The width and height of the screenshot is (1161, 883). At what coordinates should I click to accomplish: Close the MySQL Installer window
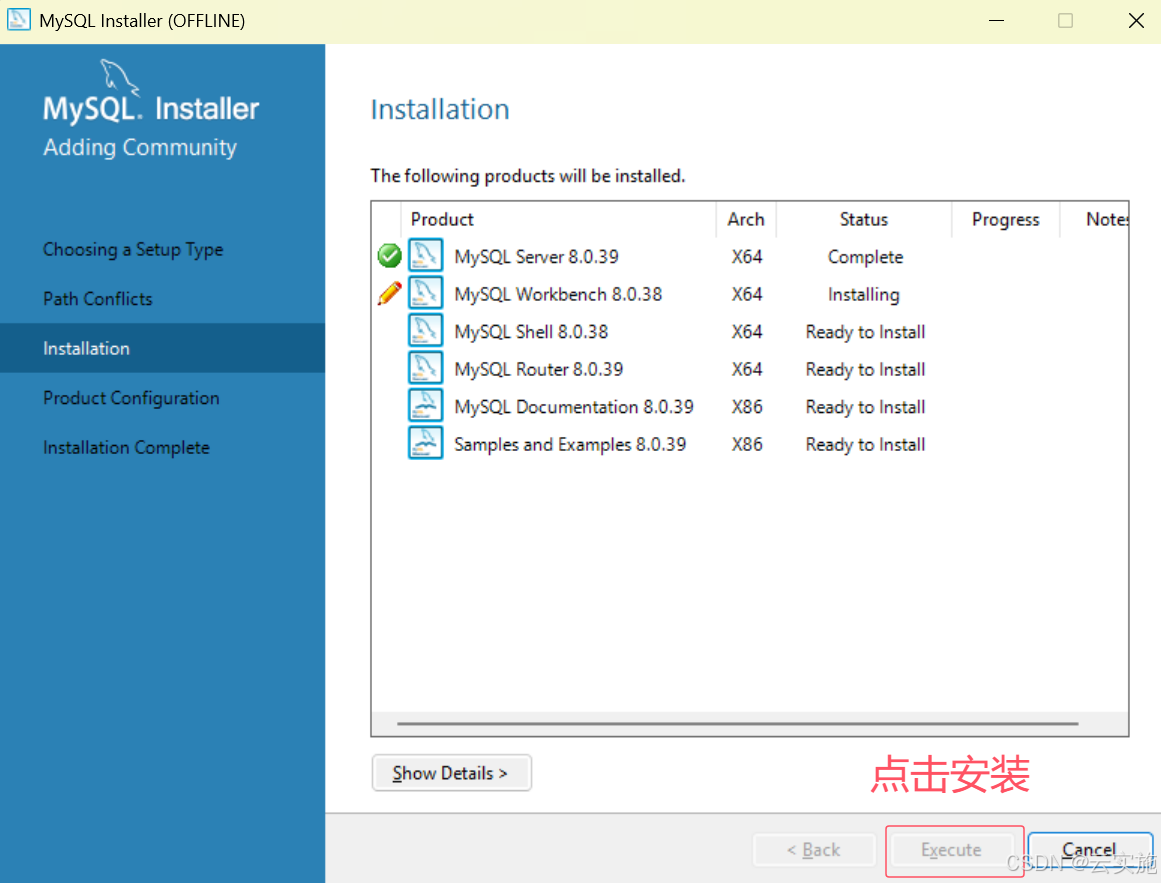coord(1136,21)
